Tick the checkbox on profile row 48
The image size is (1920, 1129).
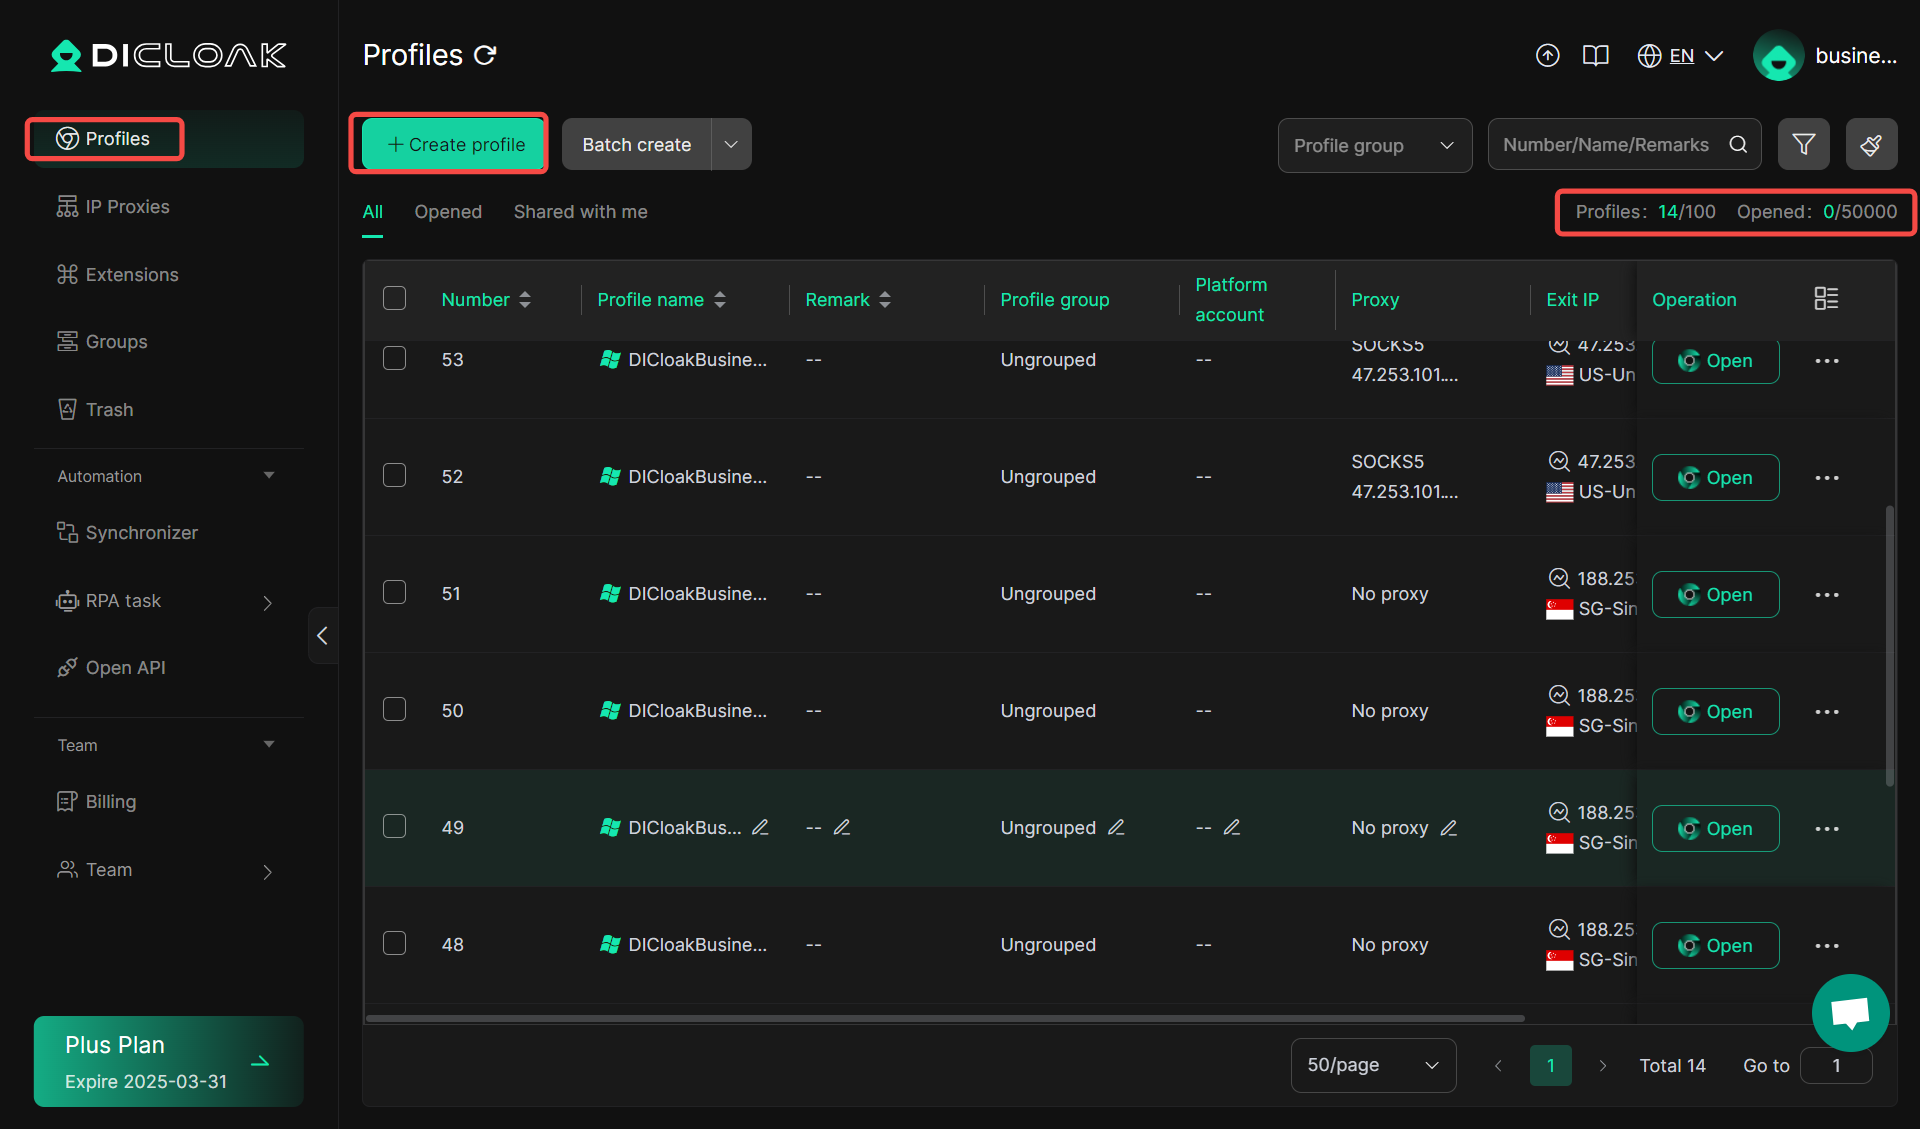coord(394,943)
